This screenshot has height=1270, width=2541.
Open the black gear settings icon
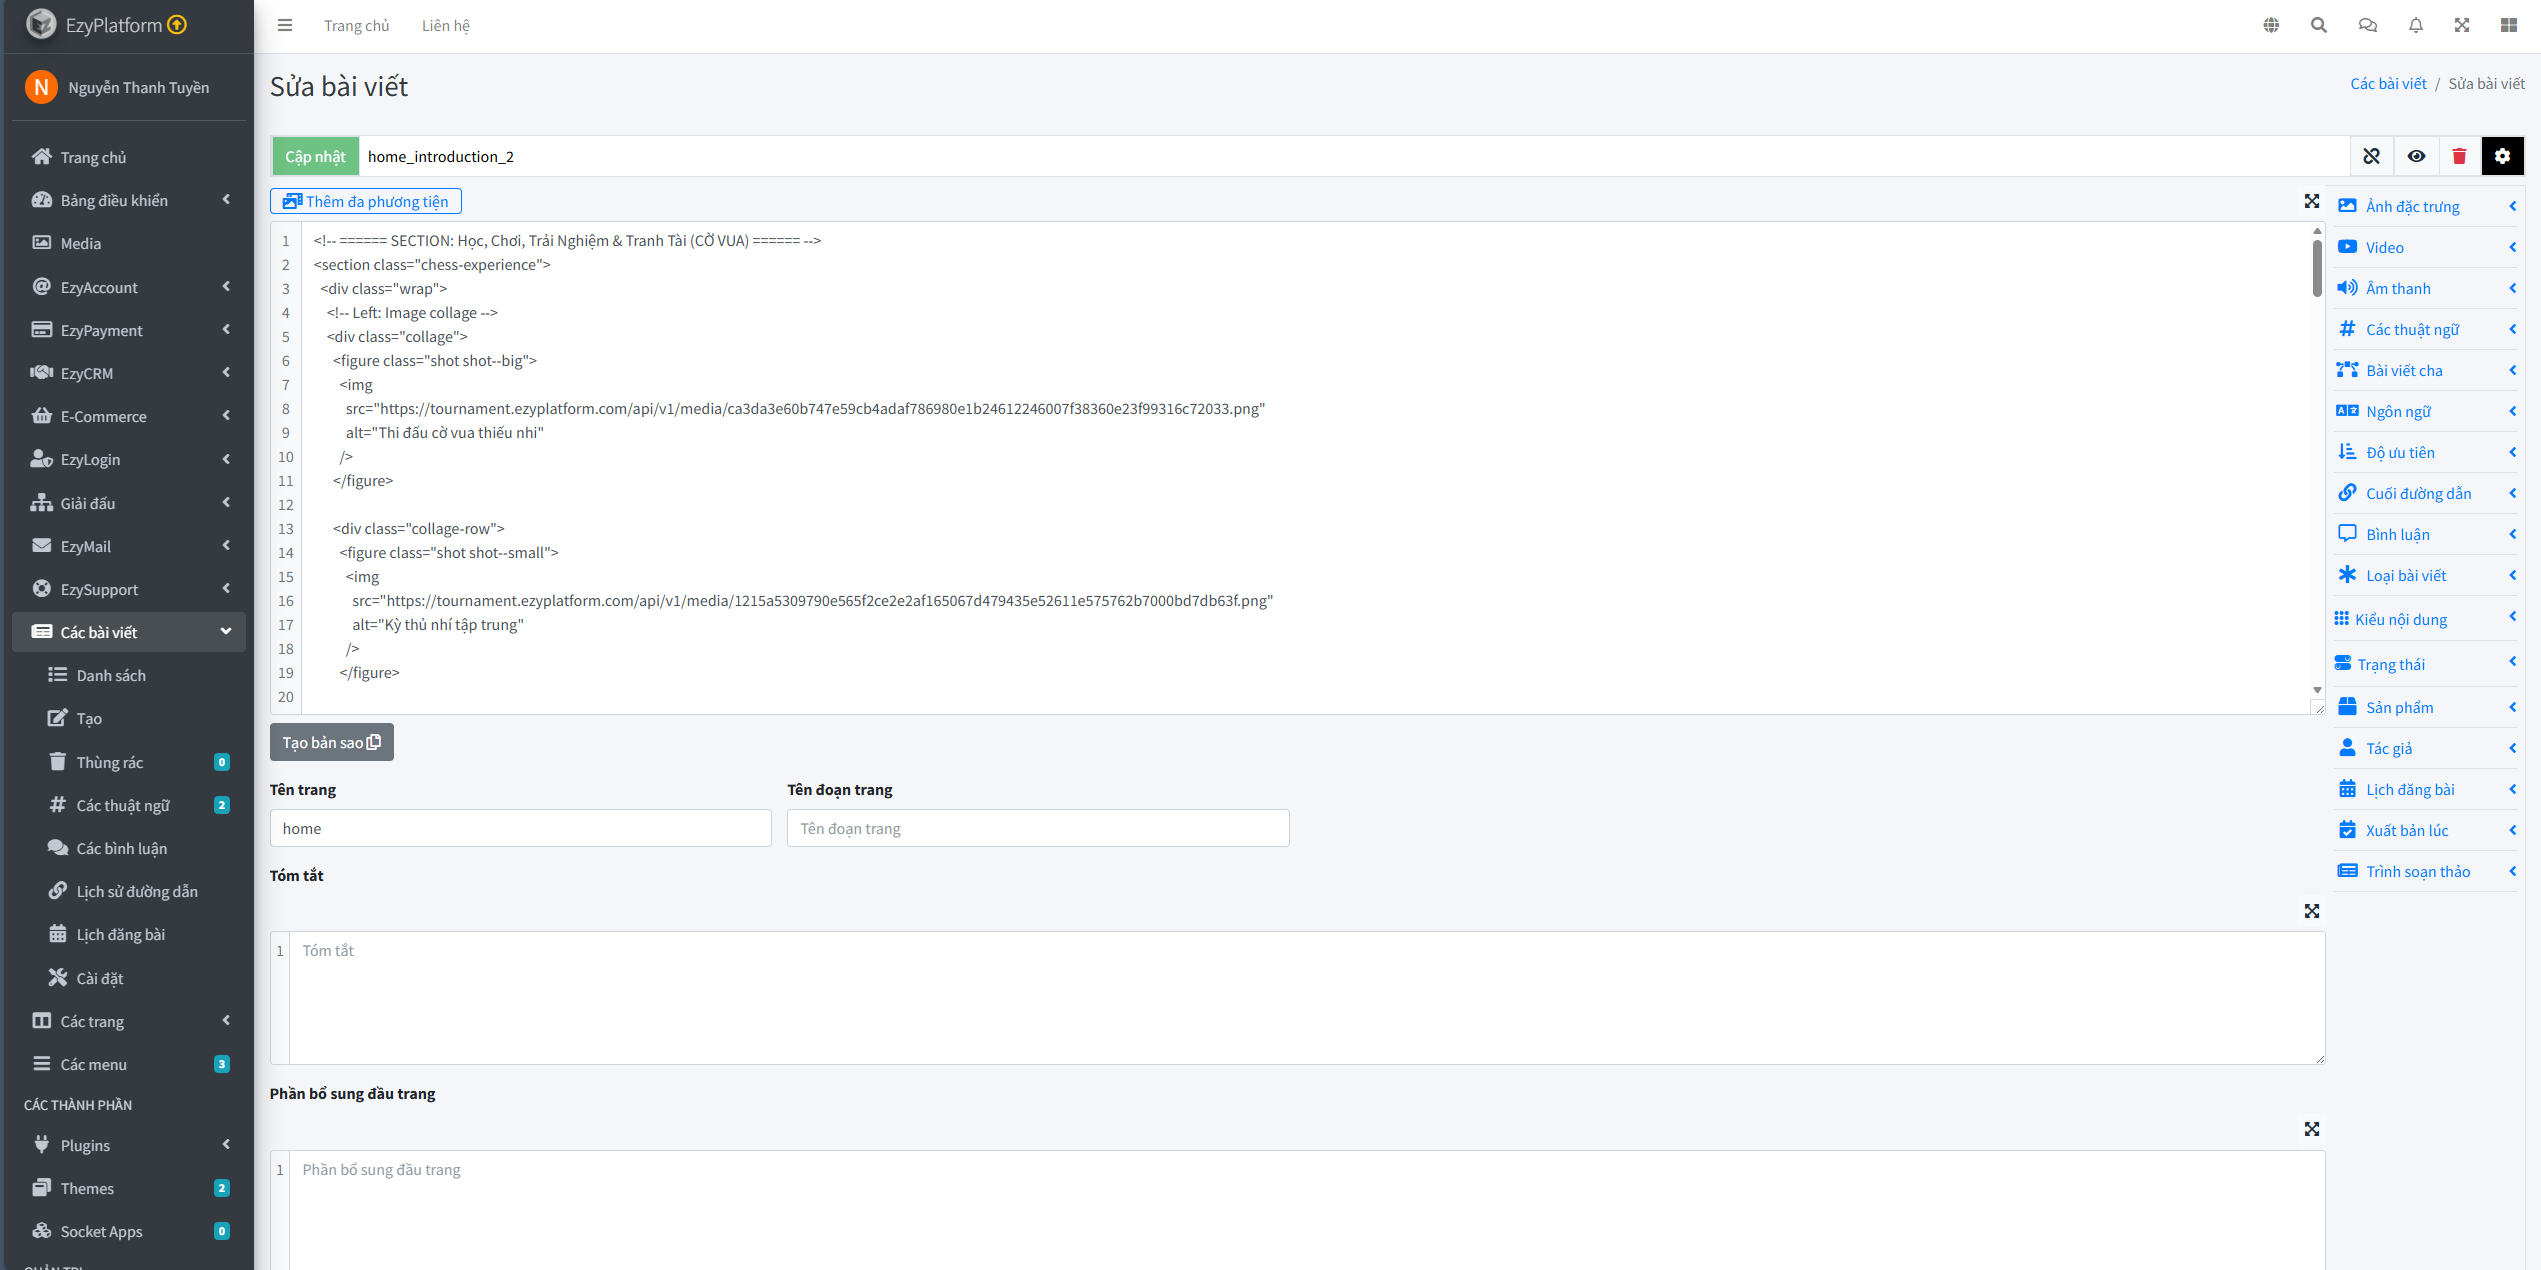pos(2502,156)
